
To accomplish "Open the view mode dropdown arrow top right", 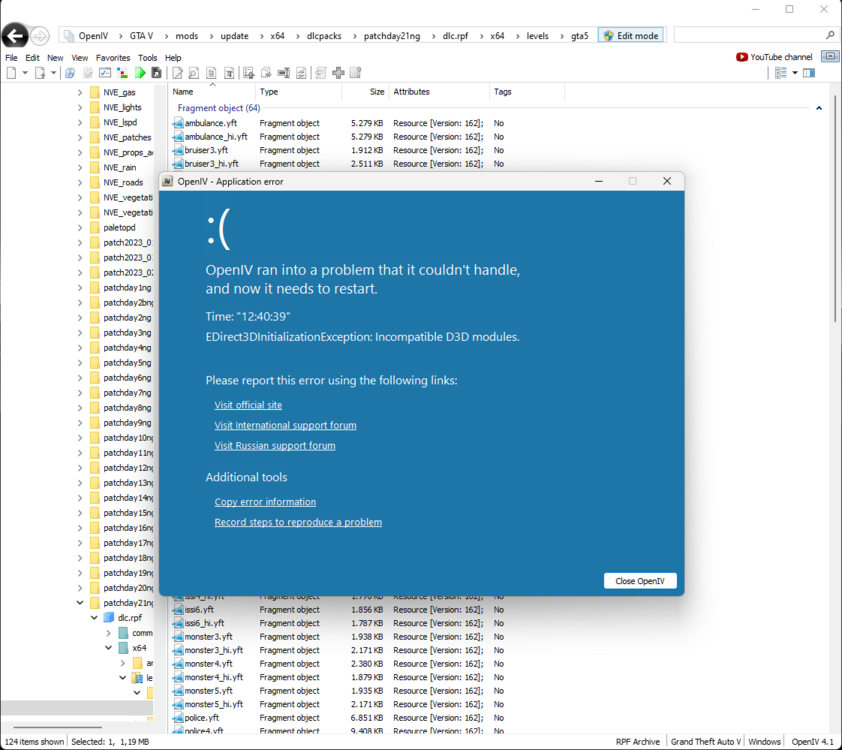I will pyautogui.click(x=795, y=73).
